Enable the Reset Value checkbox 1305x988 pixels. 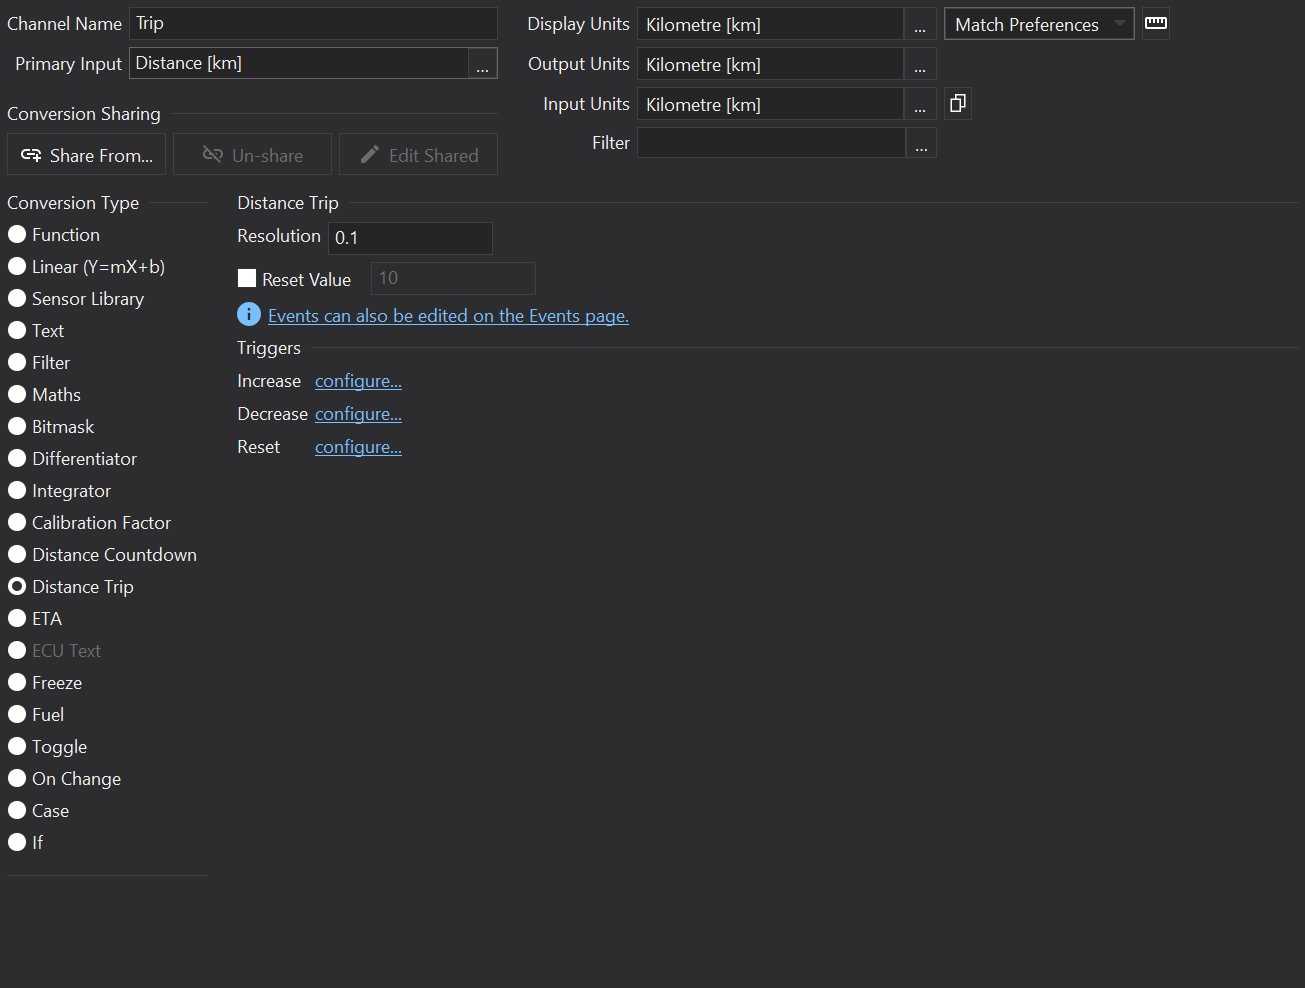click(247, 279)
